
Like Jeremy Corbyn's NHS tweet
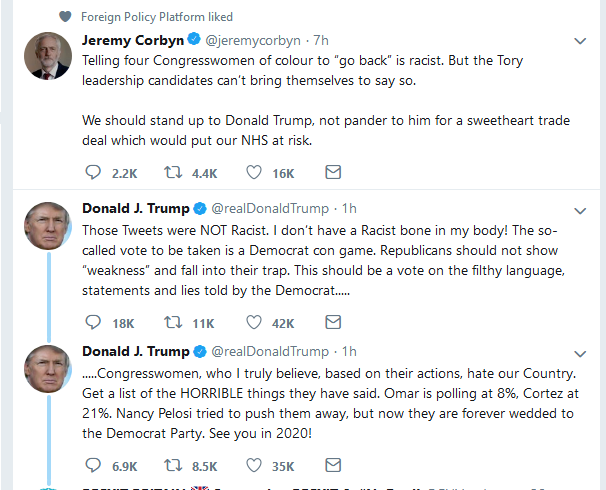[x=255, y=173]
